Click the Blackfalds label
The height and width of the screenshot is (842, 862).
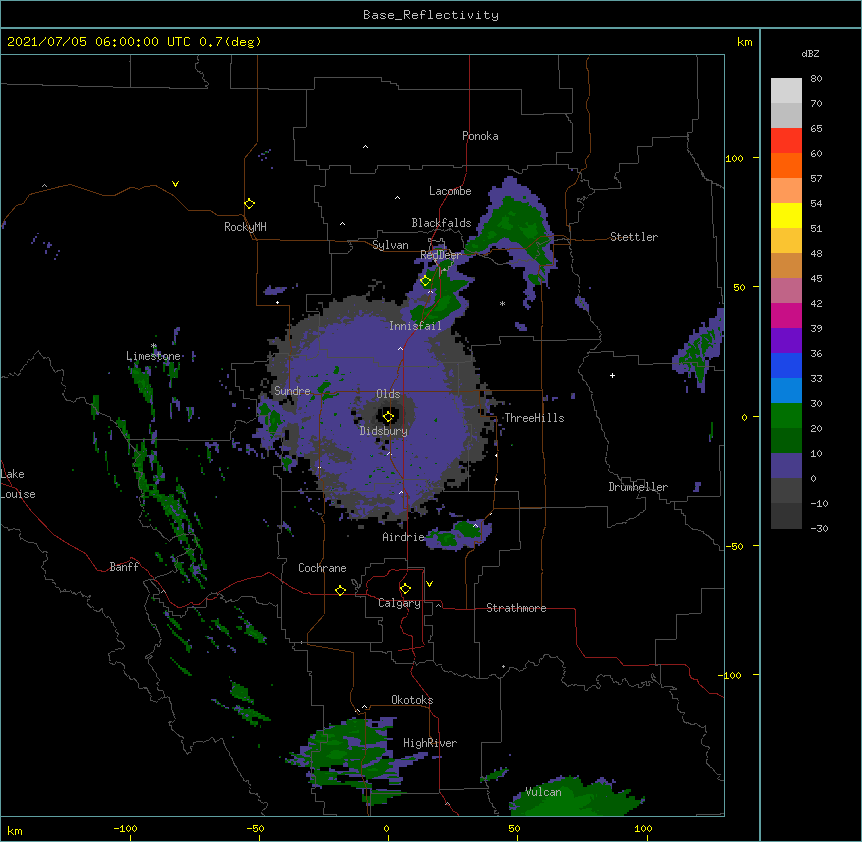[441, 223]
